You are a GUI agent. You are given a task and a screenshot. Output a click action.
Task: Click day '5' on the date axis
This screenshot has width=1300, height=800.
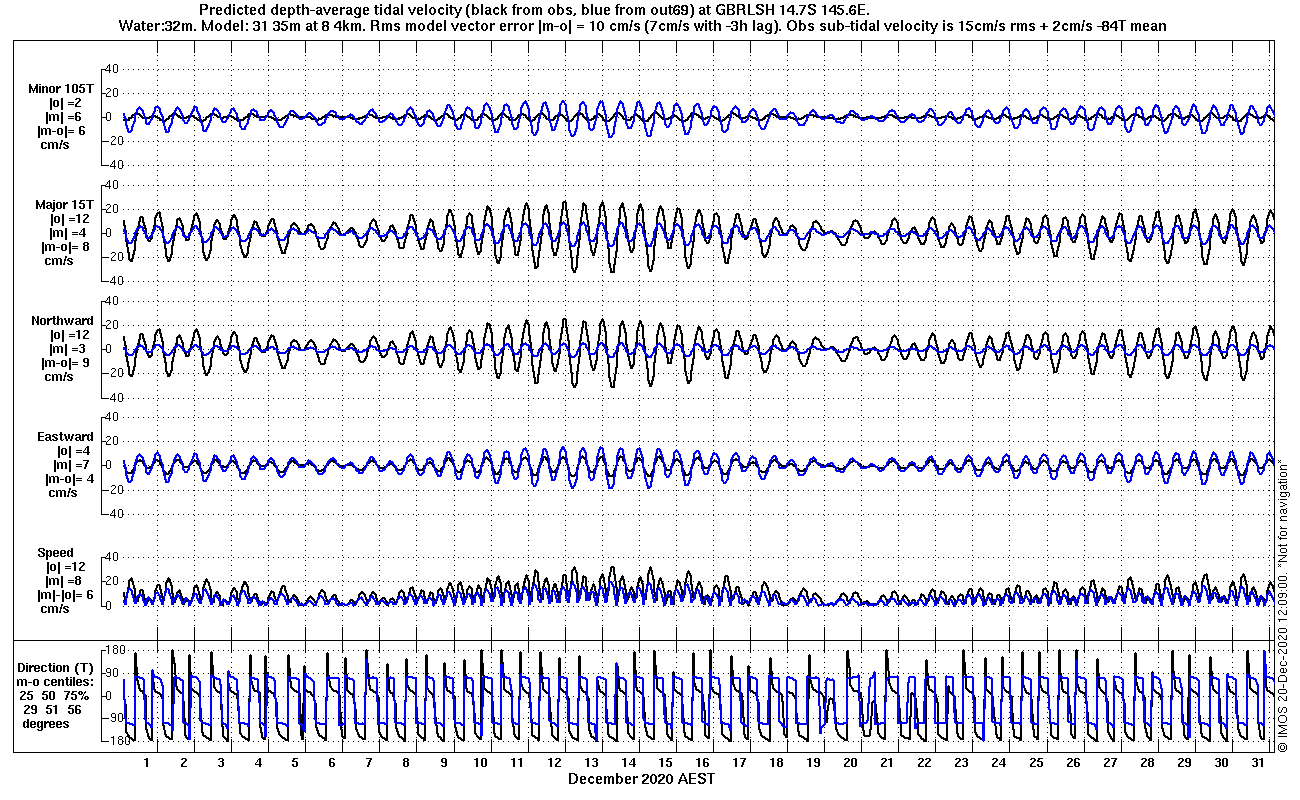295,763
